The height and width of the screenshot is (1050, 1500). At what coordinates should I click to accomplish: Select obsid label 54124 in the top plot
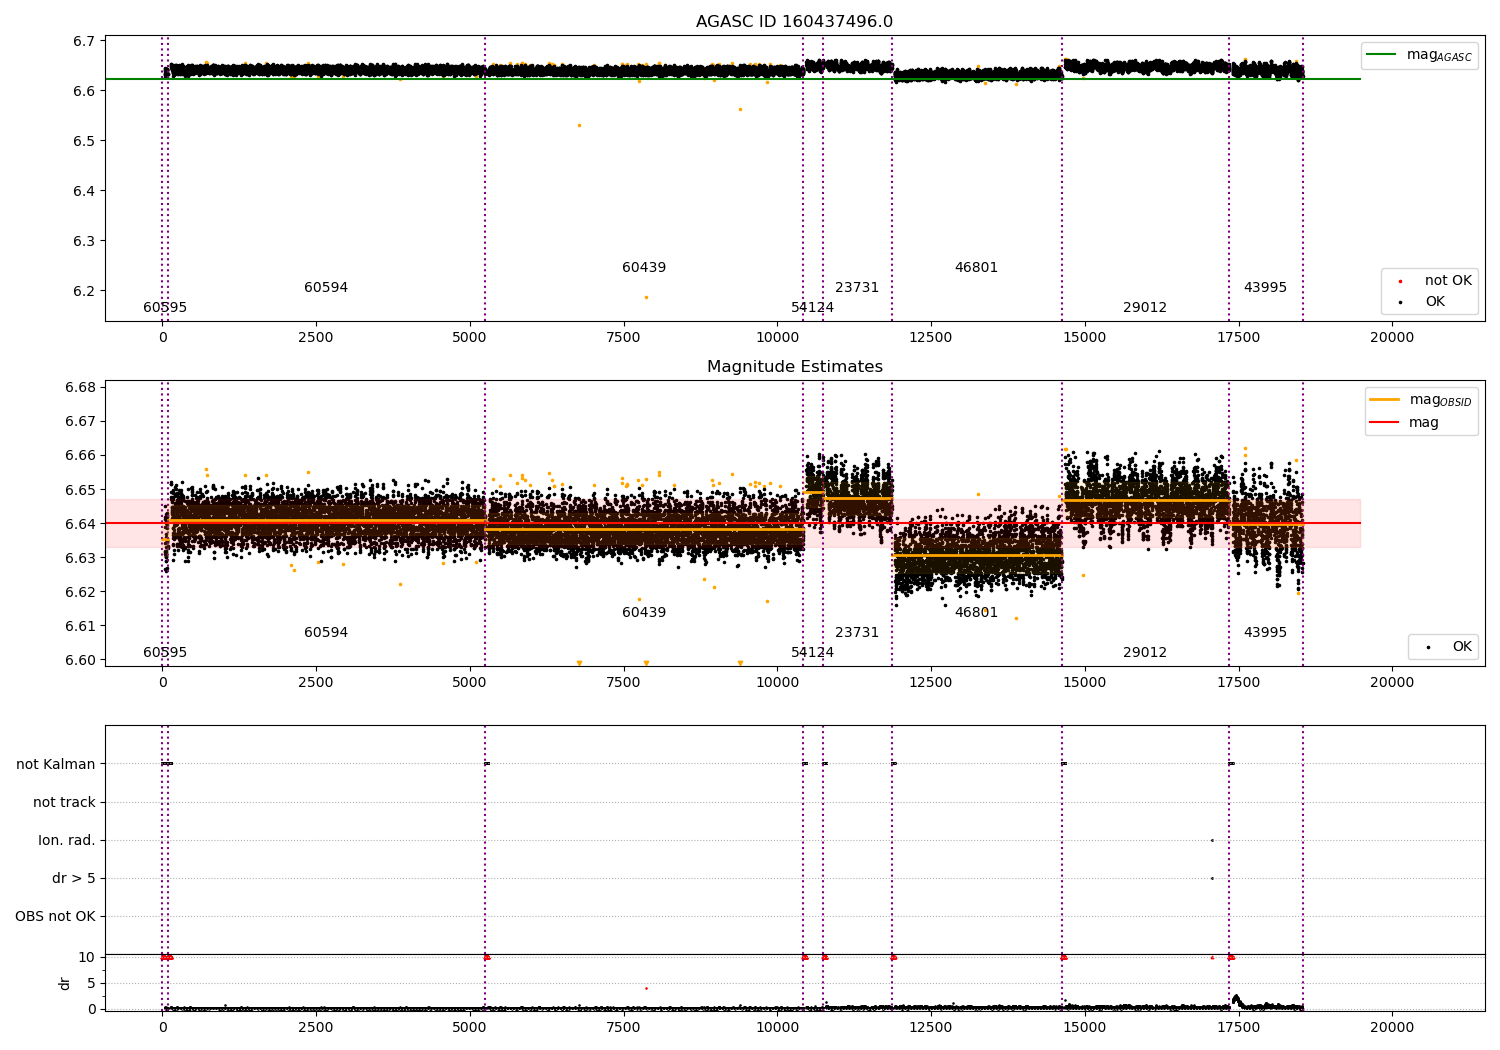812,308
